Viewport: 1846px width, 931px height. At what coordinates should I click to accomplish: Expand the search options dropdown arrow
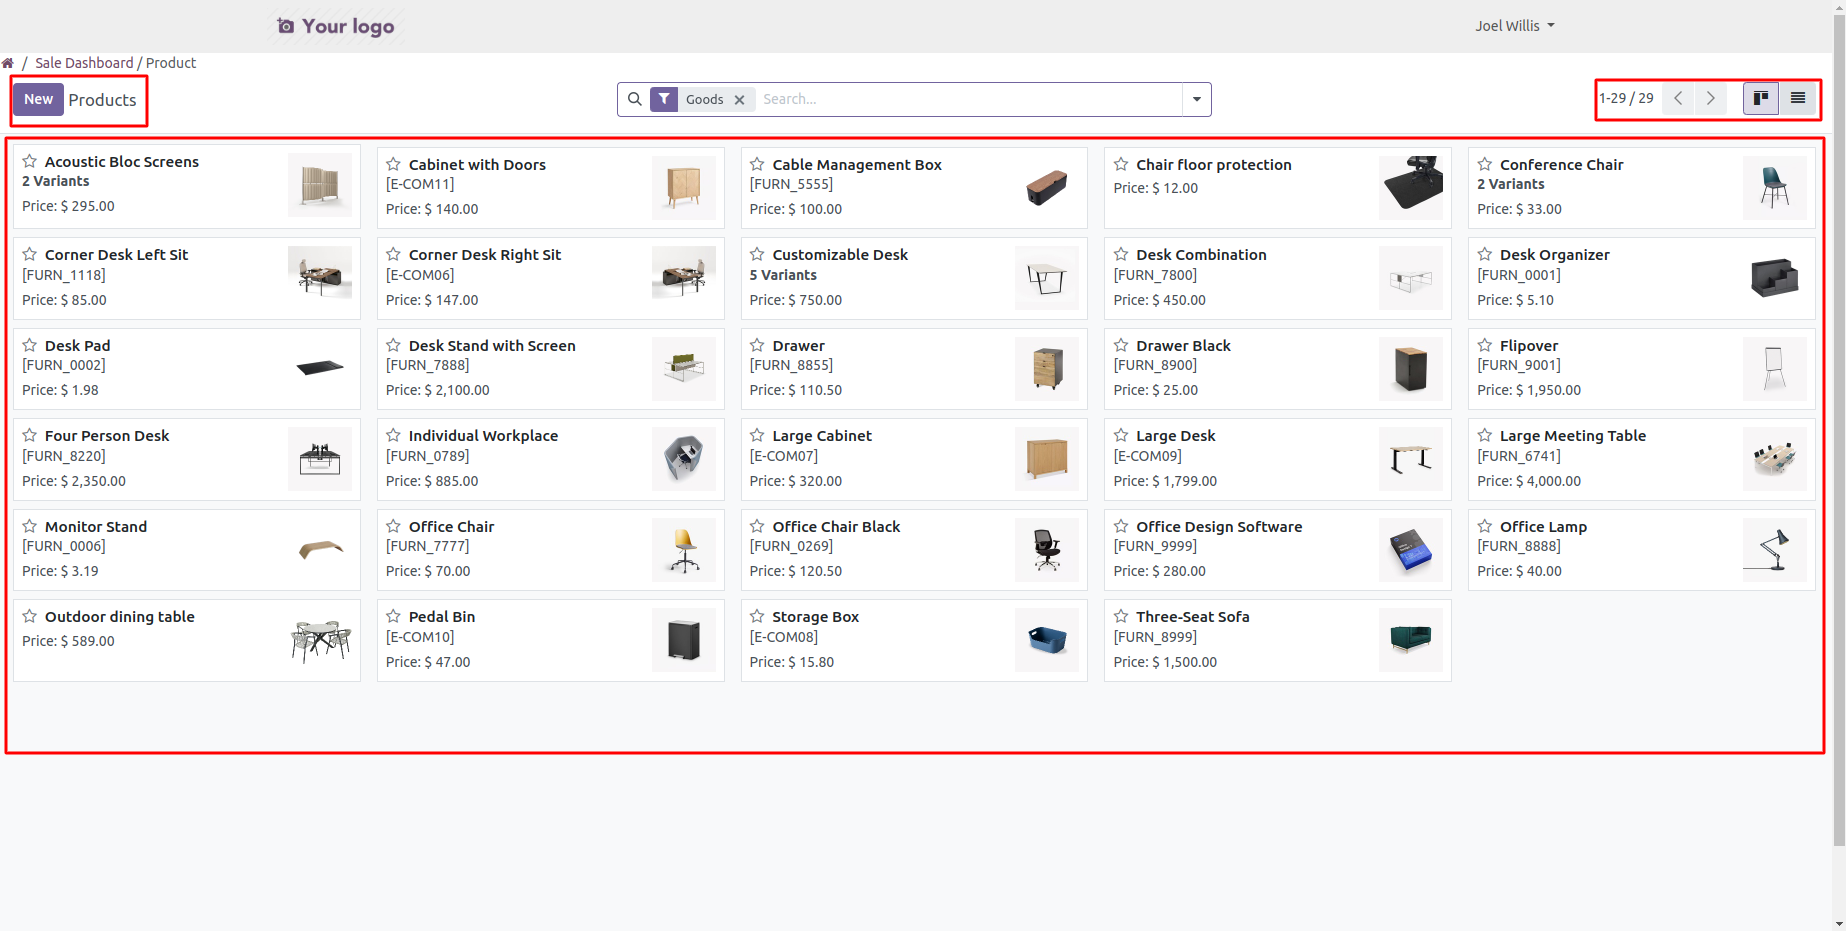1196,99
